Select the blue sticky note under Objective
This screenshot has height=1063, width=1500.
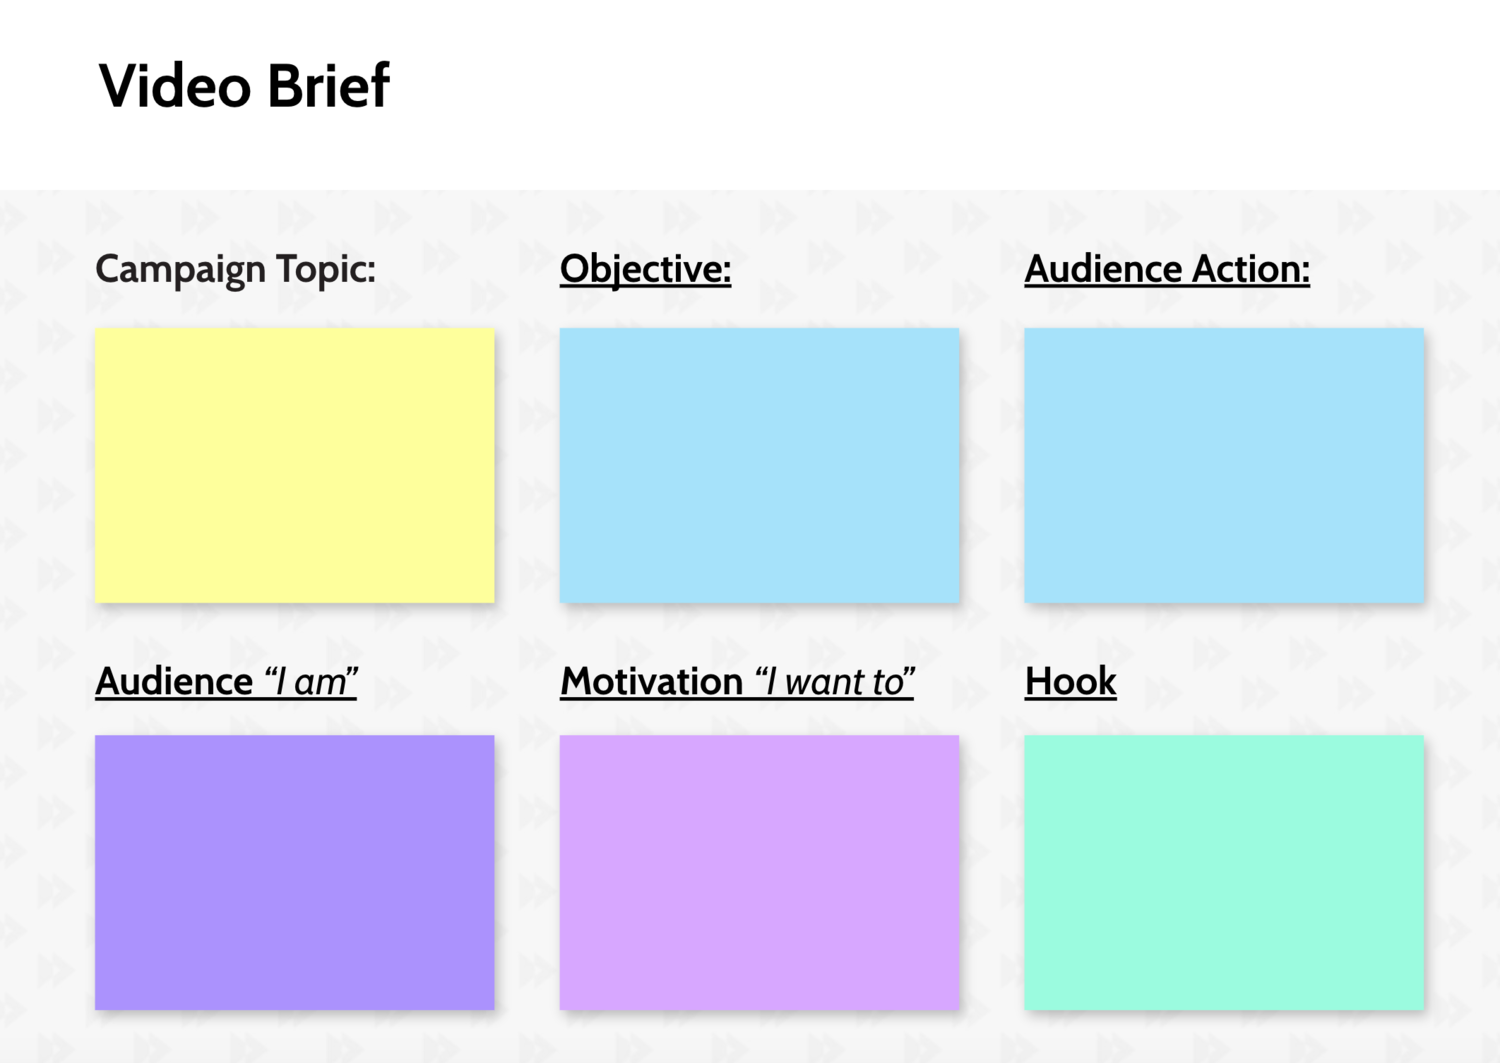(759, 465)
